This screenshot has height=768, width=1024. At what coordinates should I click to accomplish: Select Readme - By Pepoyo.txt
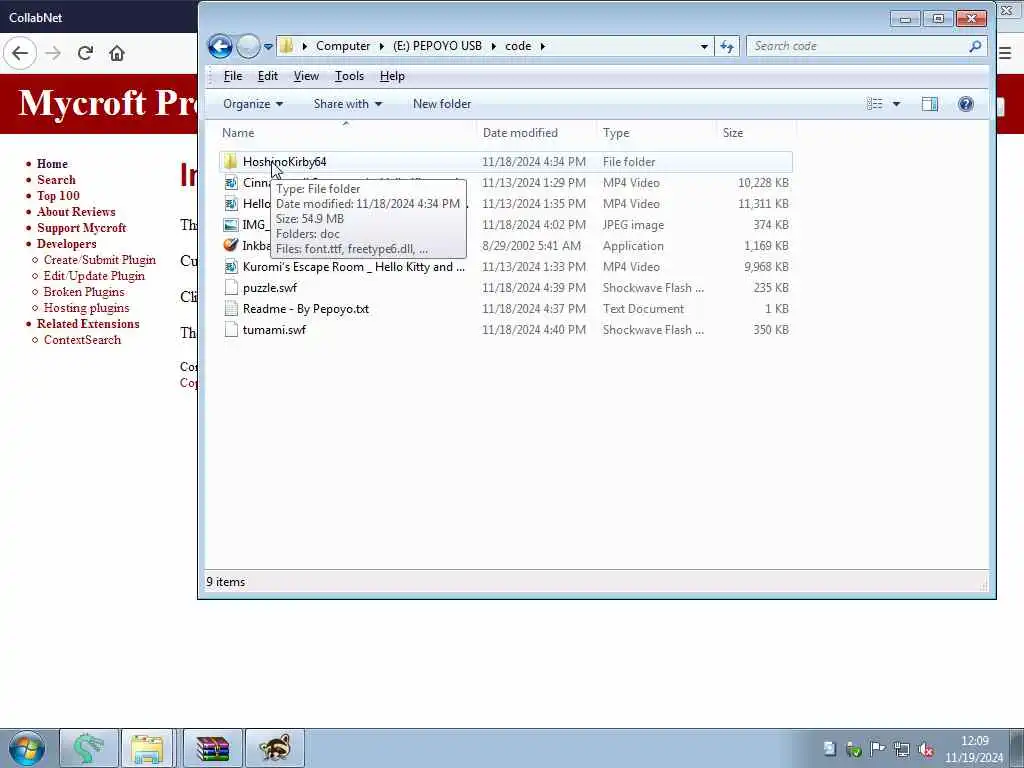(306, 308)
